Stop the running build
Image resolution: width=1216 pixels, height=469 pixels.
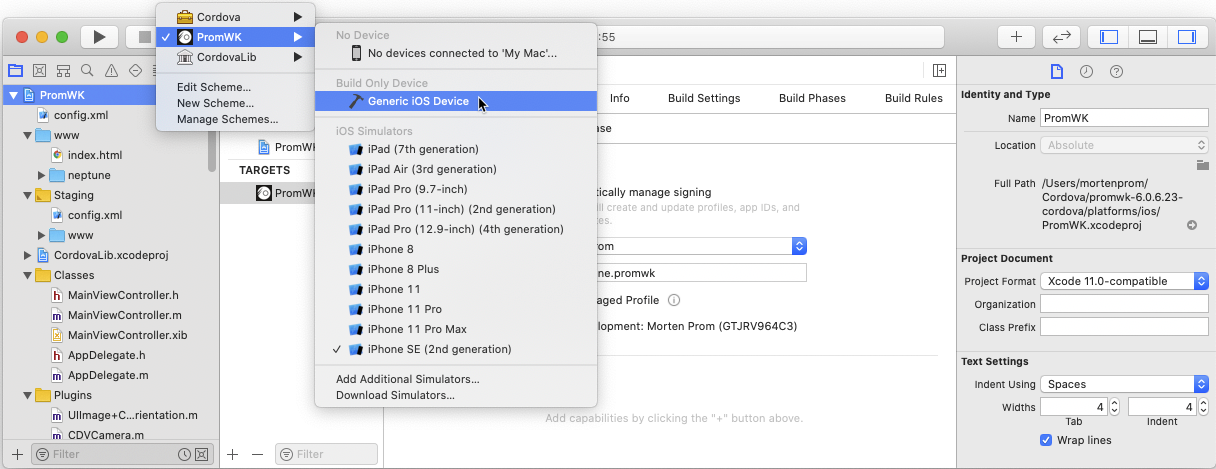tap(143, 37)
